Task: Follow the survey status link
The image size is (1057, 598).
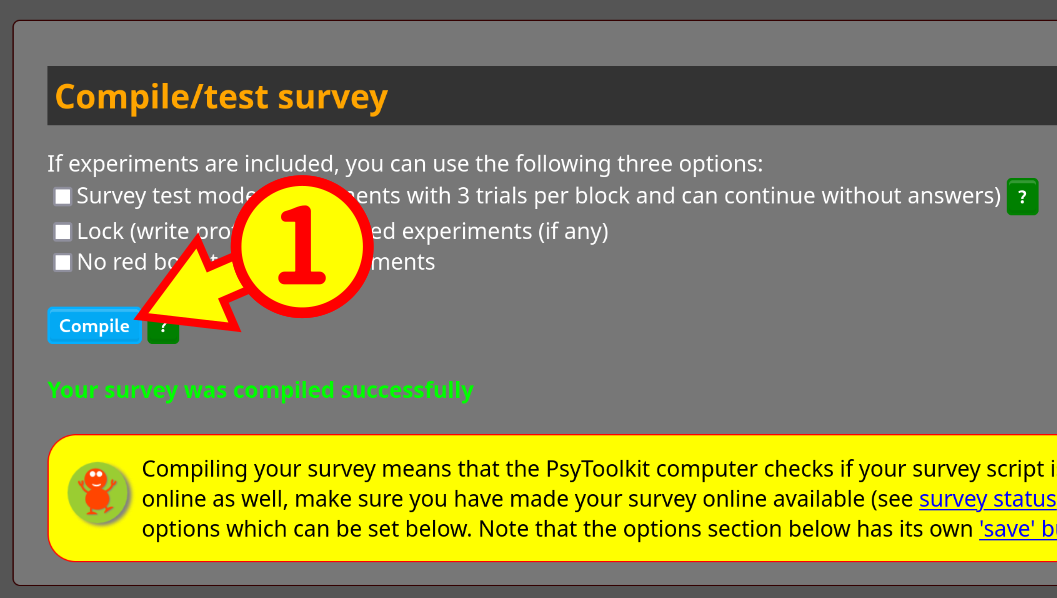Action: (988, 499)
